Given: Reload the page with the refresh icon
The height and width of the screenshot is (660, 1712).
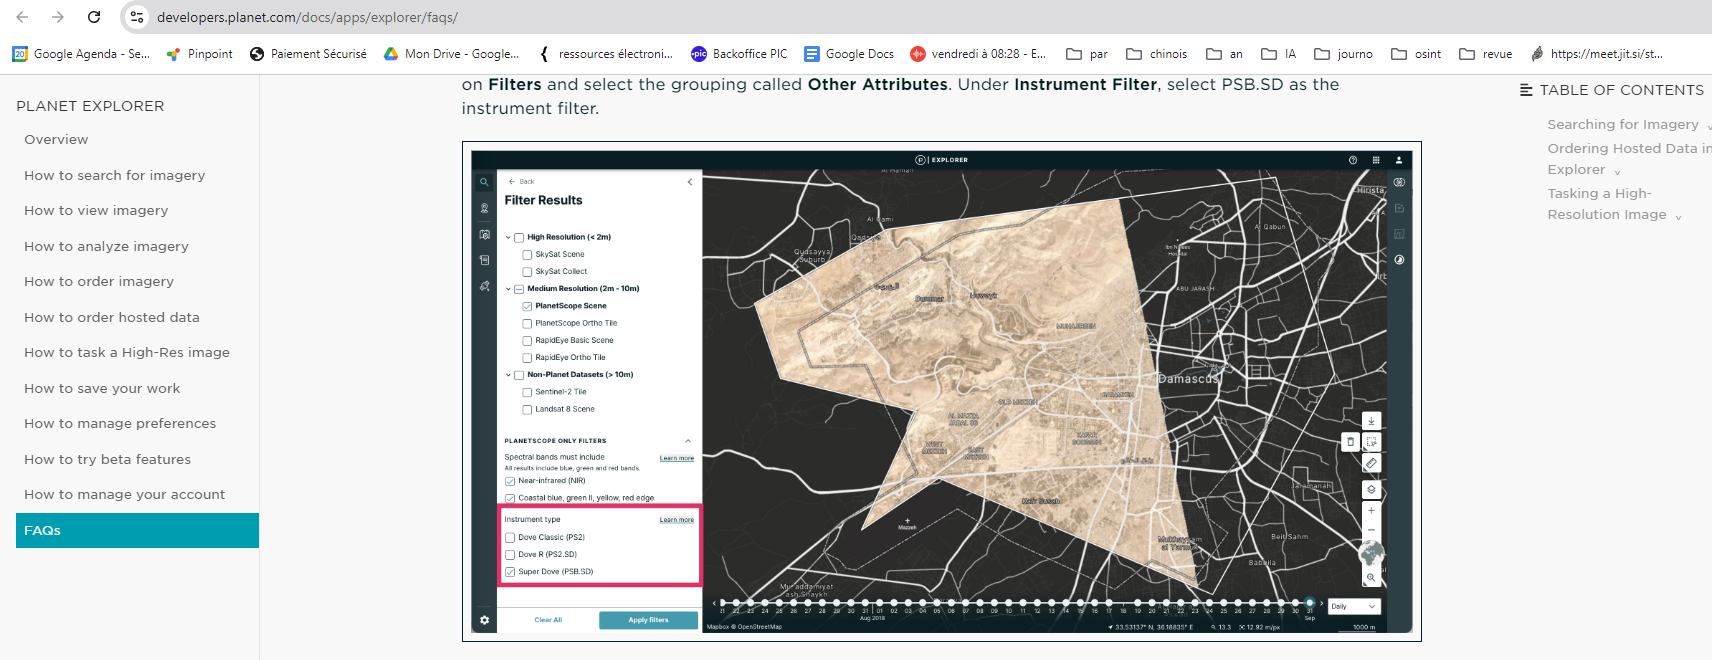Looking at the screenshot, I should (94, 17).
